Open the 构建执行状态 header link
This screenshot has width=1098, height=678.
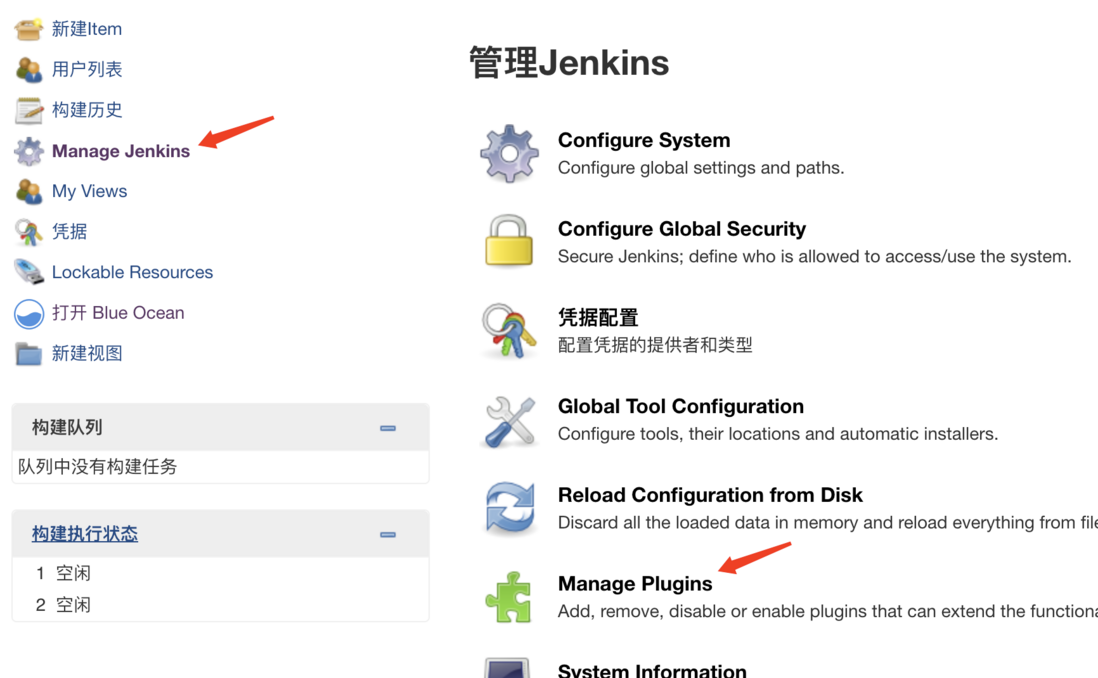click(x=85, y=534)
